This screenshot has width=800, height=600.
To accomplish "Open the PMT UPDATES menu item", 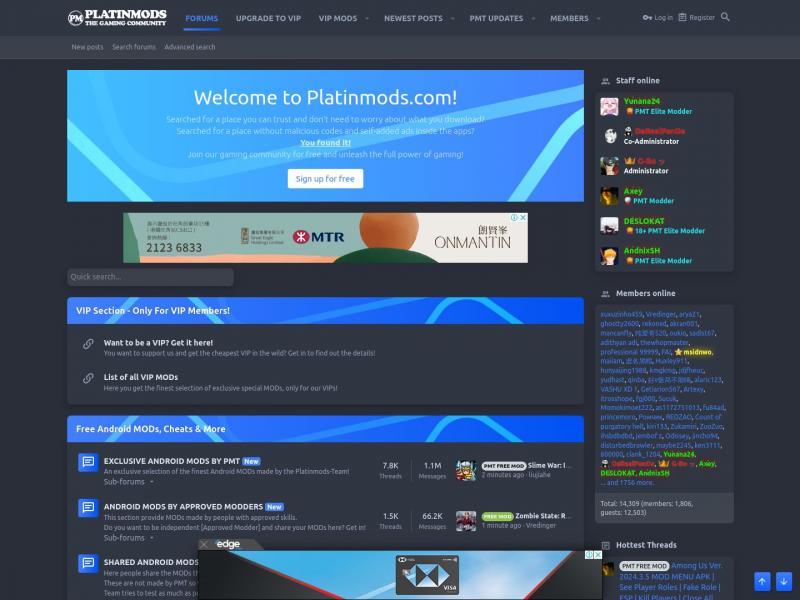I will 496,18.
